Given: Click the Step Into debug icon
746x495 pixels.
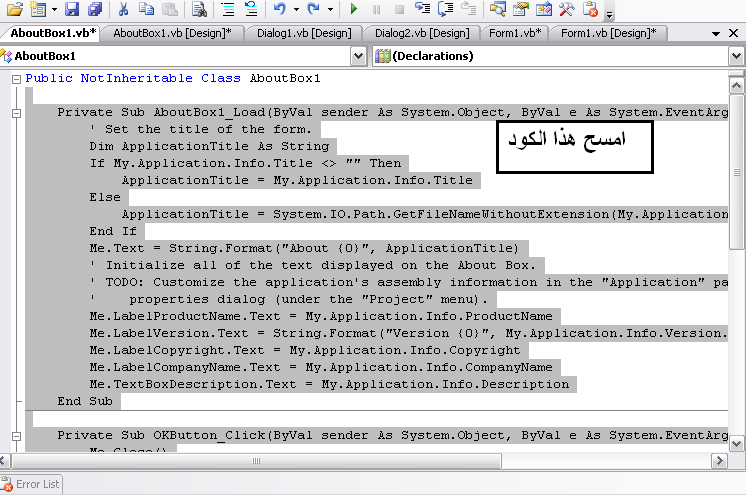Looking at the screenshot, I should pyautogui.click(x=422, y=10).
